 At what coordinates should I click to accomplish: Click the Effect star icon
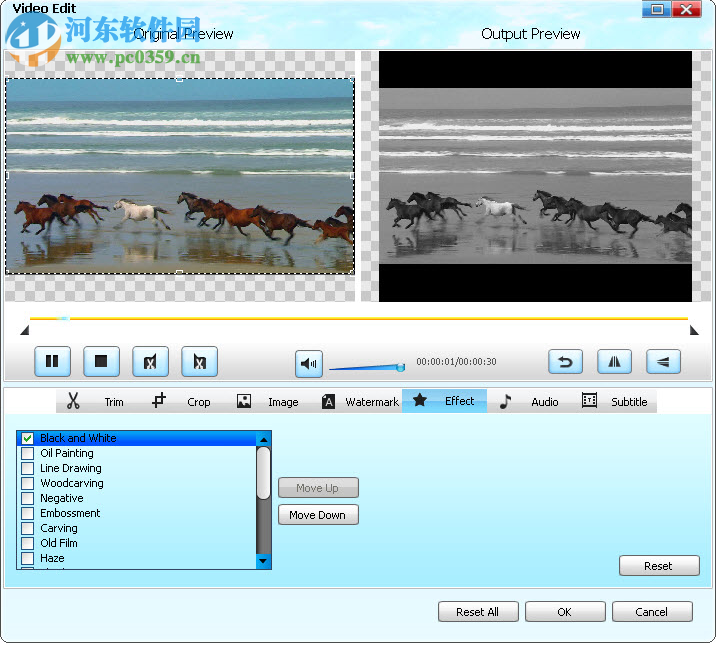pos(420,400)
